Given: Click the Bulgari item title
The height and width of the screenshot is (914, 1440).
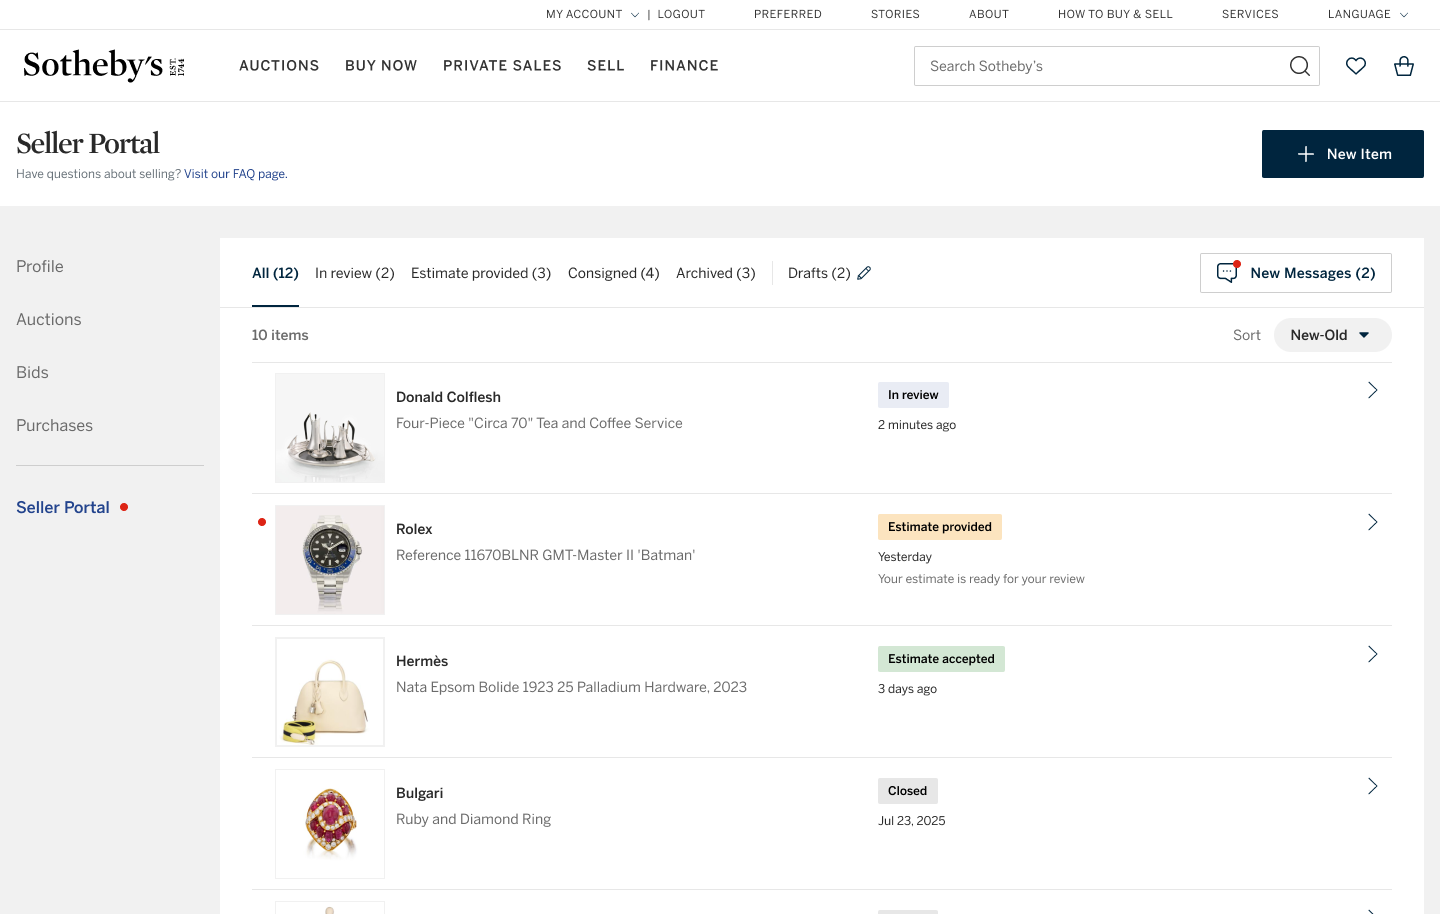Looking at the screenshot, I should 420,793.
